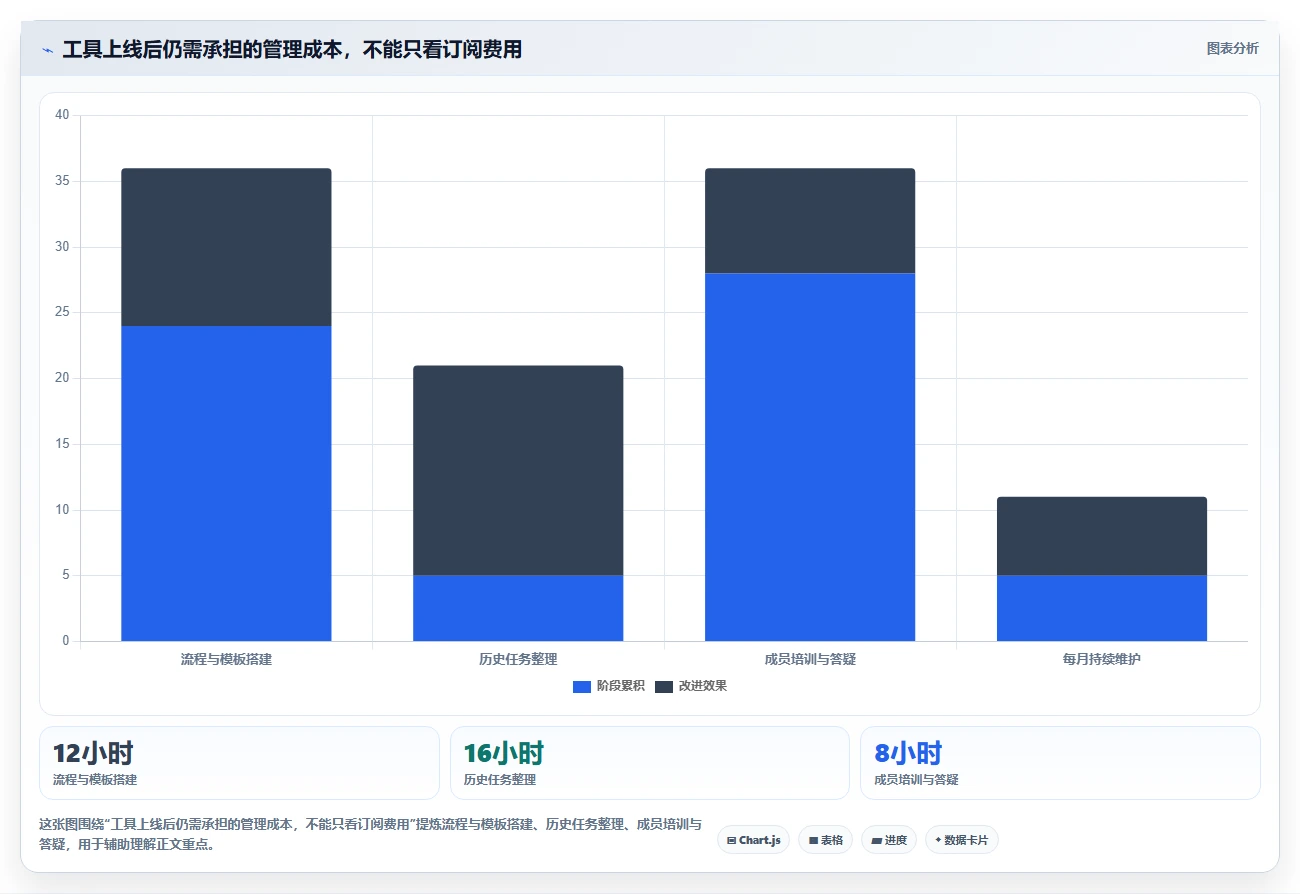This screenshot has width=1300, height=894.
Task: Click the dark bar segment for 成员培训与答疑
Action: coord(810,220)
